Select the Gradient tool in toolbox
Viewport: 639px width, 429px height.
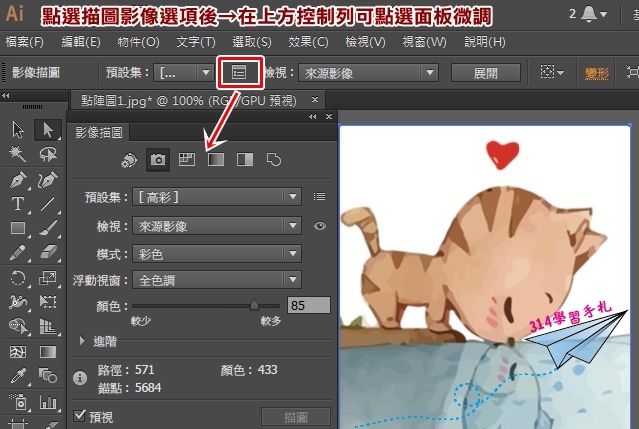tap(48, 352)
